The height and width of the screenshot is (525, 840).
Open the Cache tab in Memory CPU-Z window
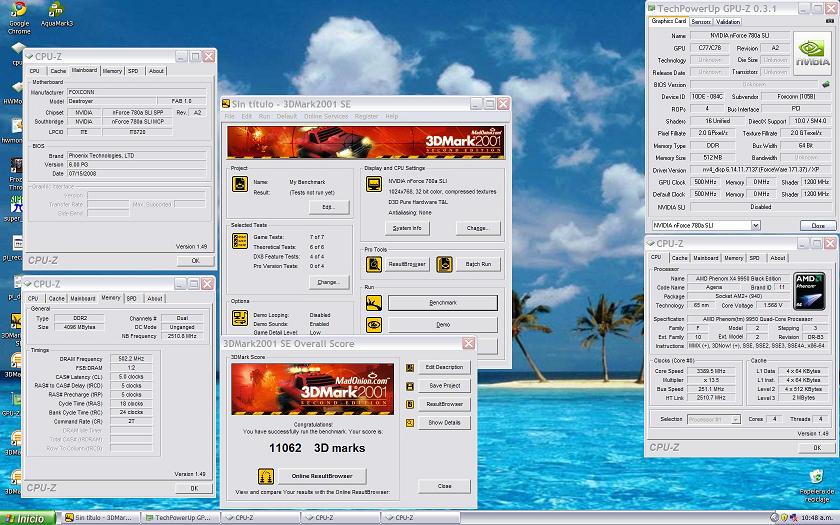(56, 298)
